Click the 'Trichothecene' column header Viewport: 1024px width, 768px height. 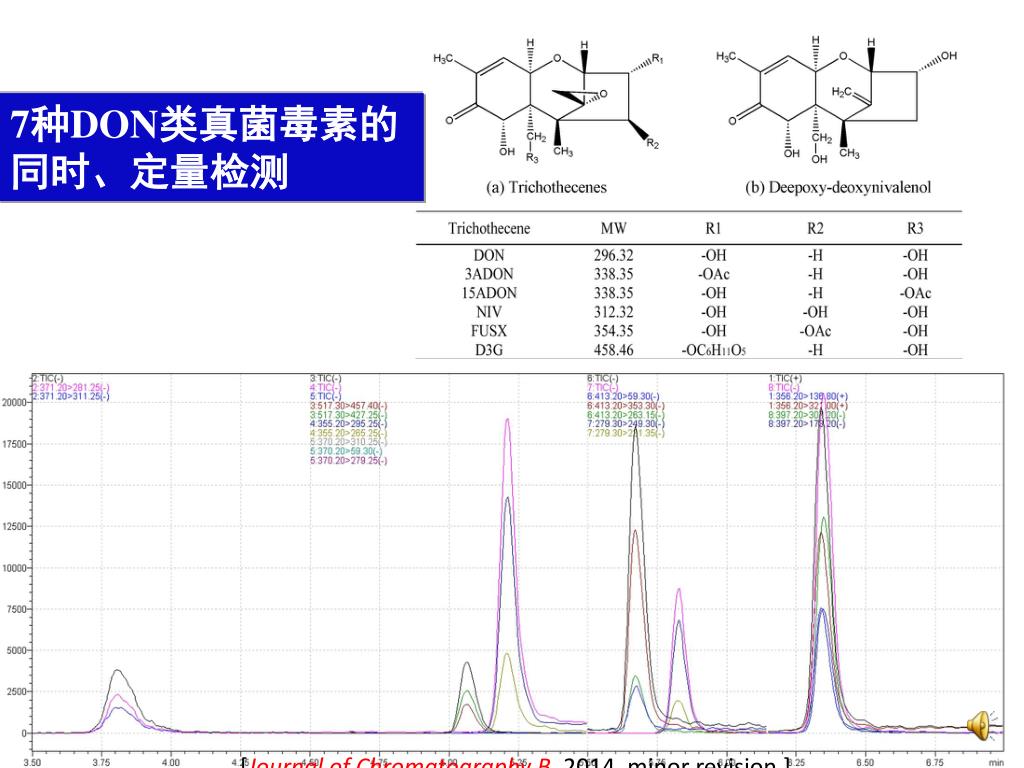489,229
